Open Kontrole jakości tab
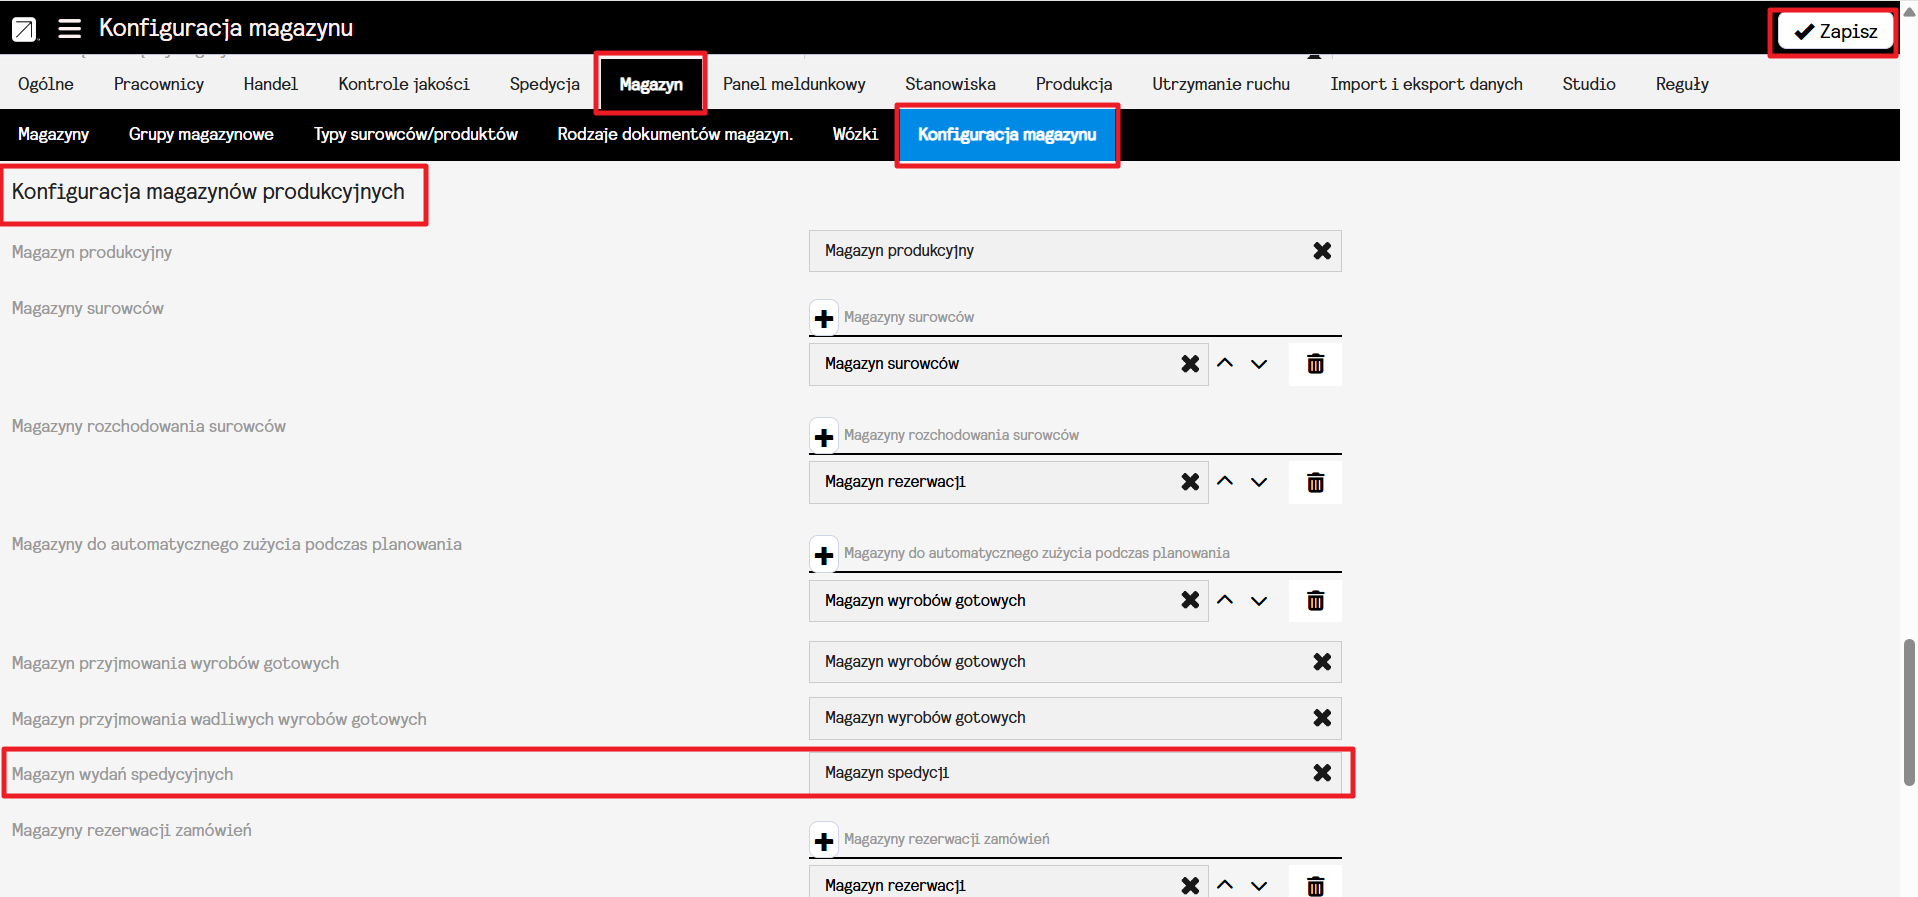The image size is (1918, 897). click(x=404, y=84)
